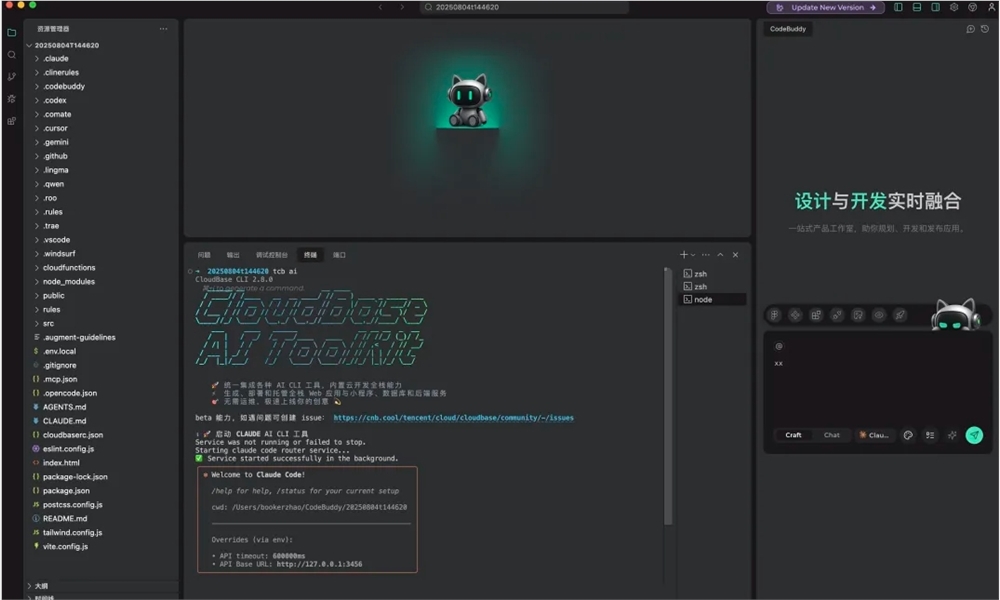
Task: Select the Search icon in the activity bar
Action: click(x=11, y=55)
